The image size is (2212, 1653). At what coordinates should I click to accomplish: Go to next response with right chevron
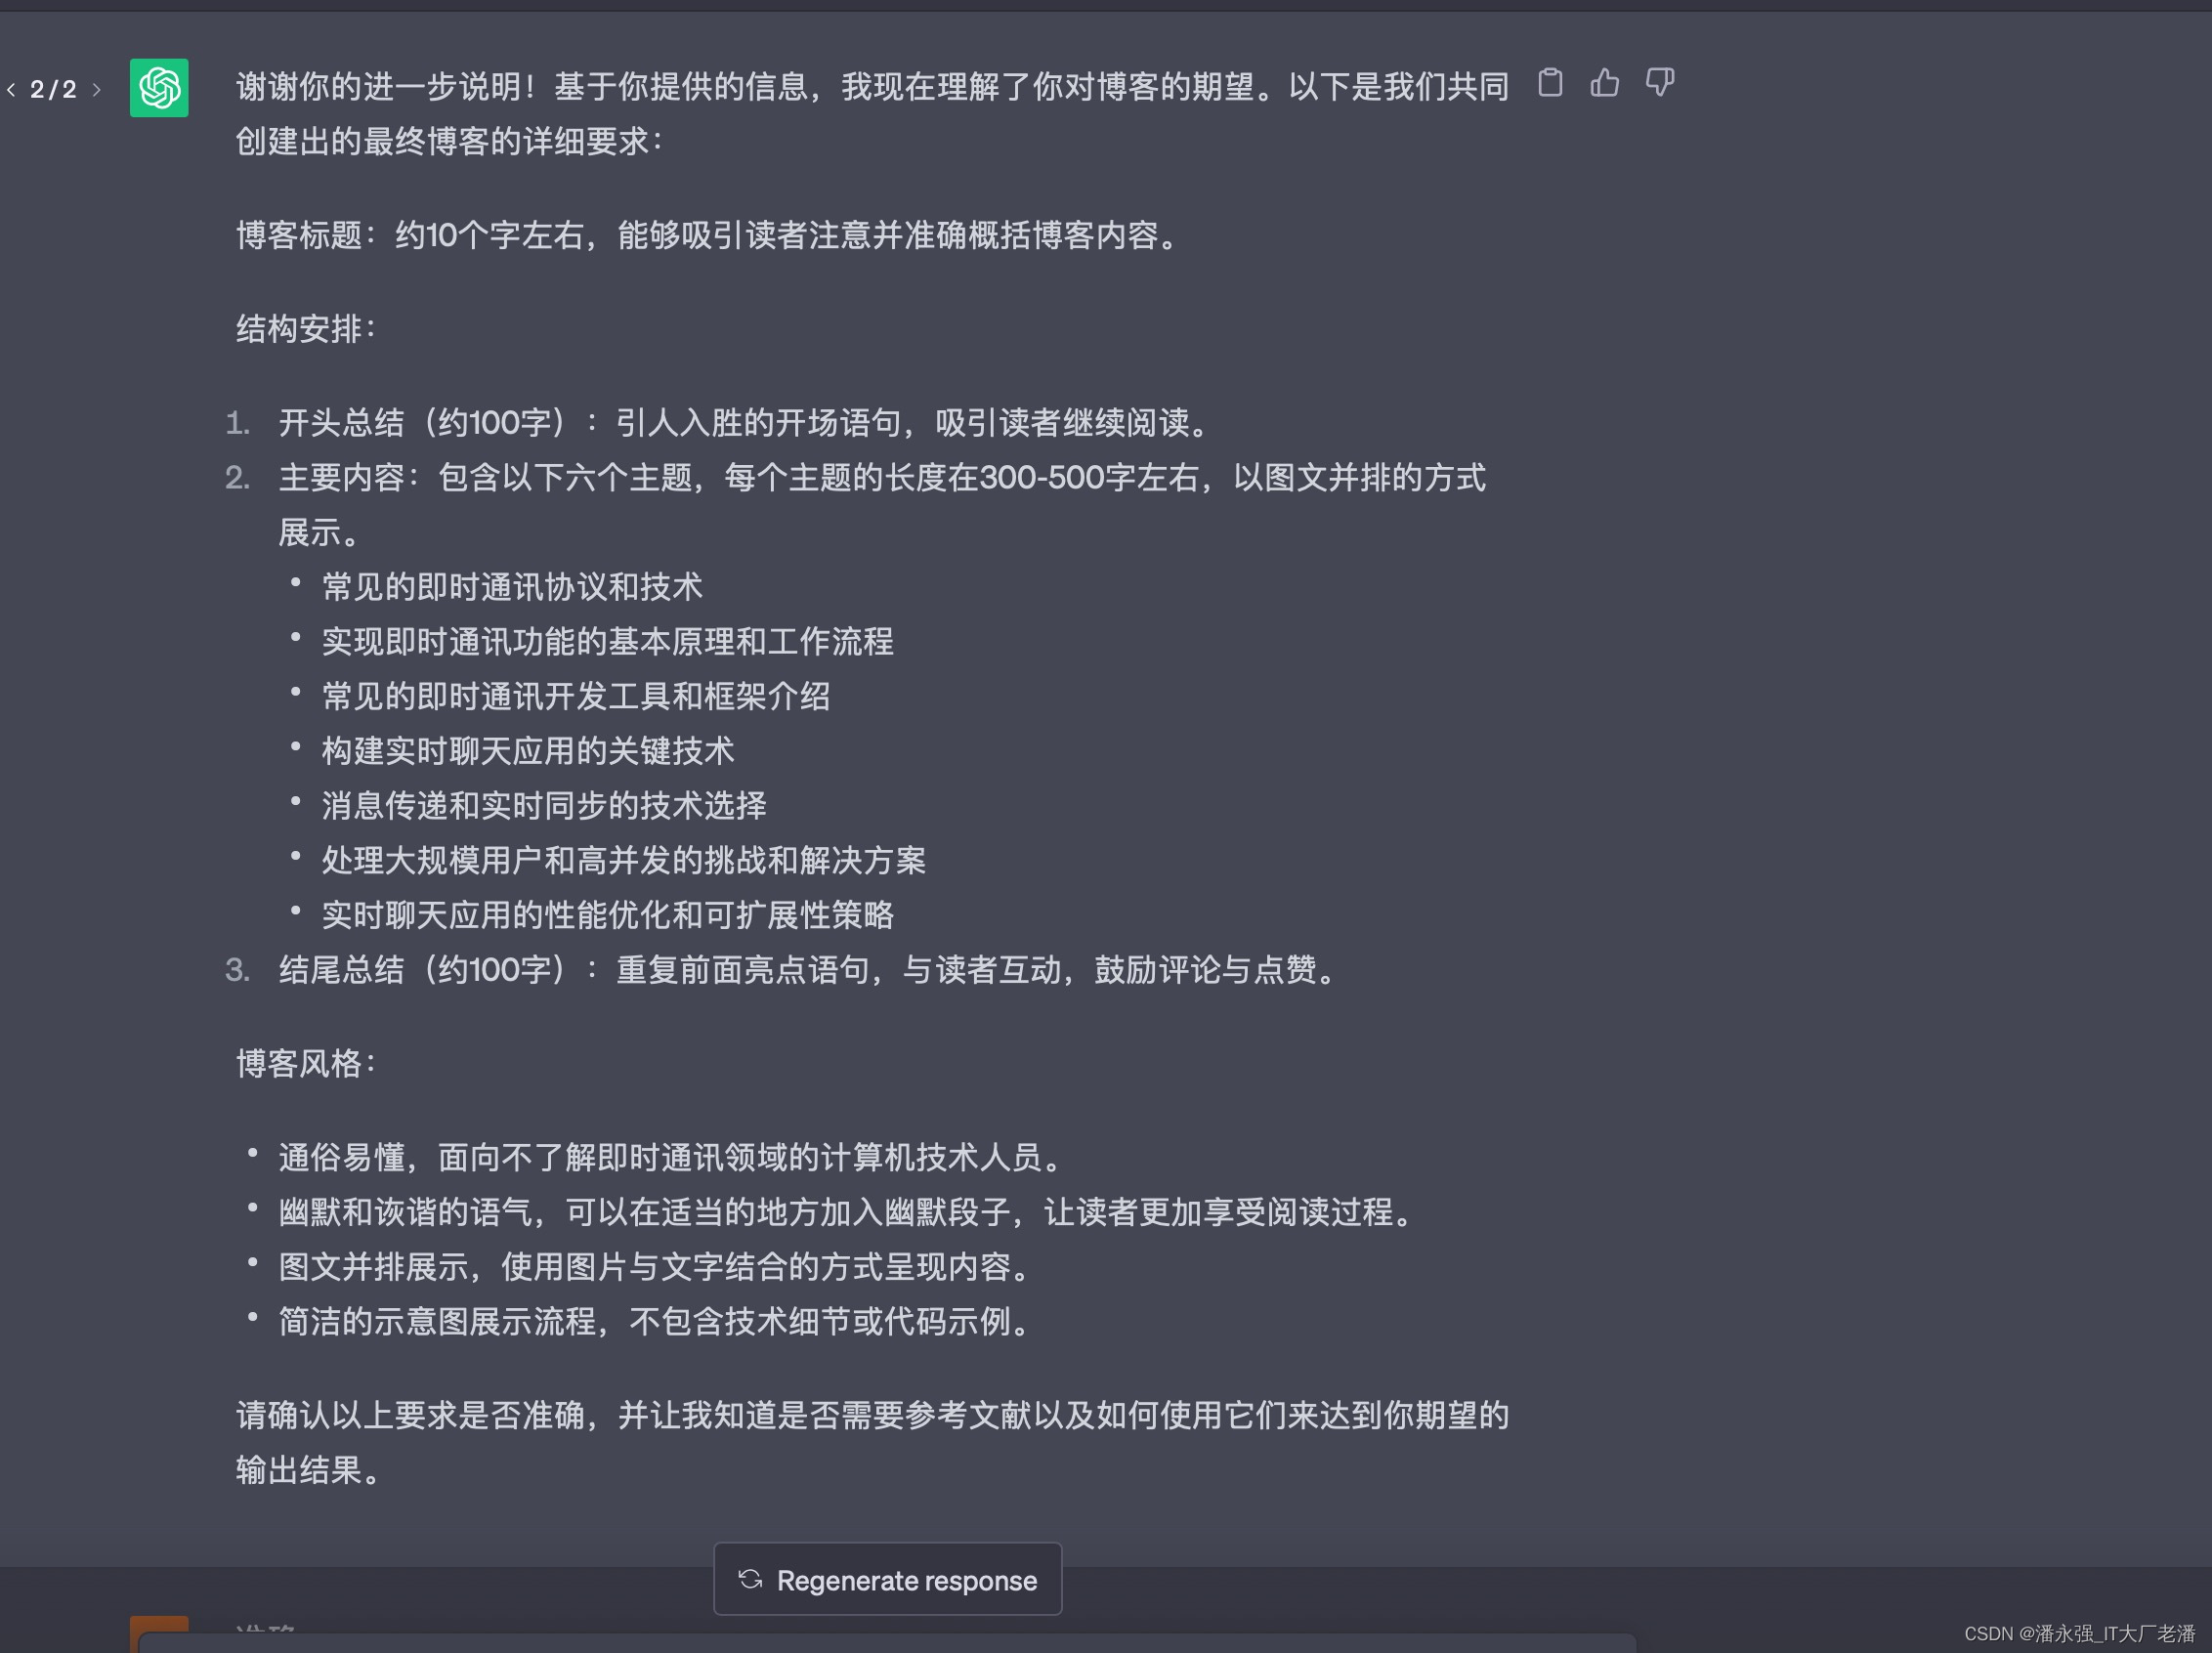[x=96, y=89]
